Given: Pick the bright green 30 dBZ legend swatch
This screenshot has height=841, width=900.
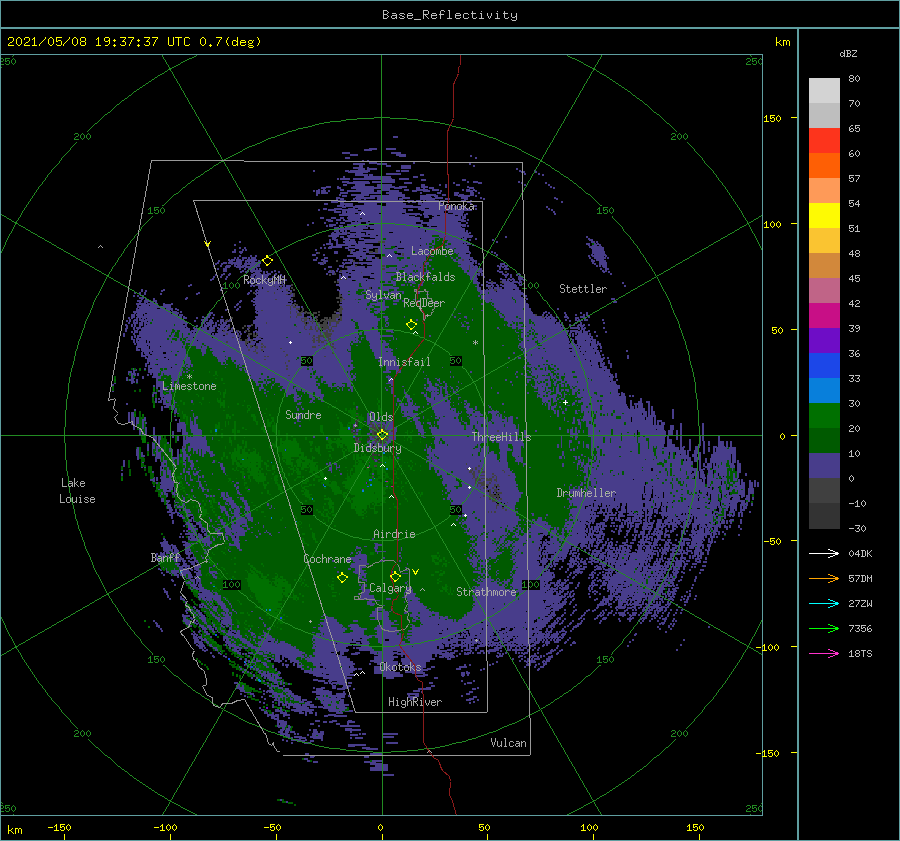Looking at the screenshot, I should (x=824, y=416).
